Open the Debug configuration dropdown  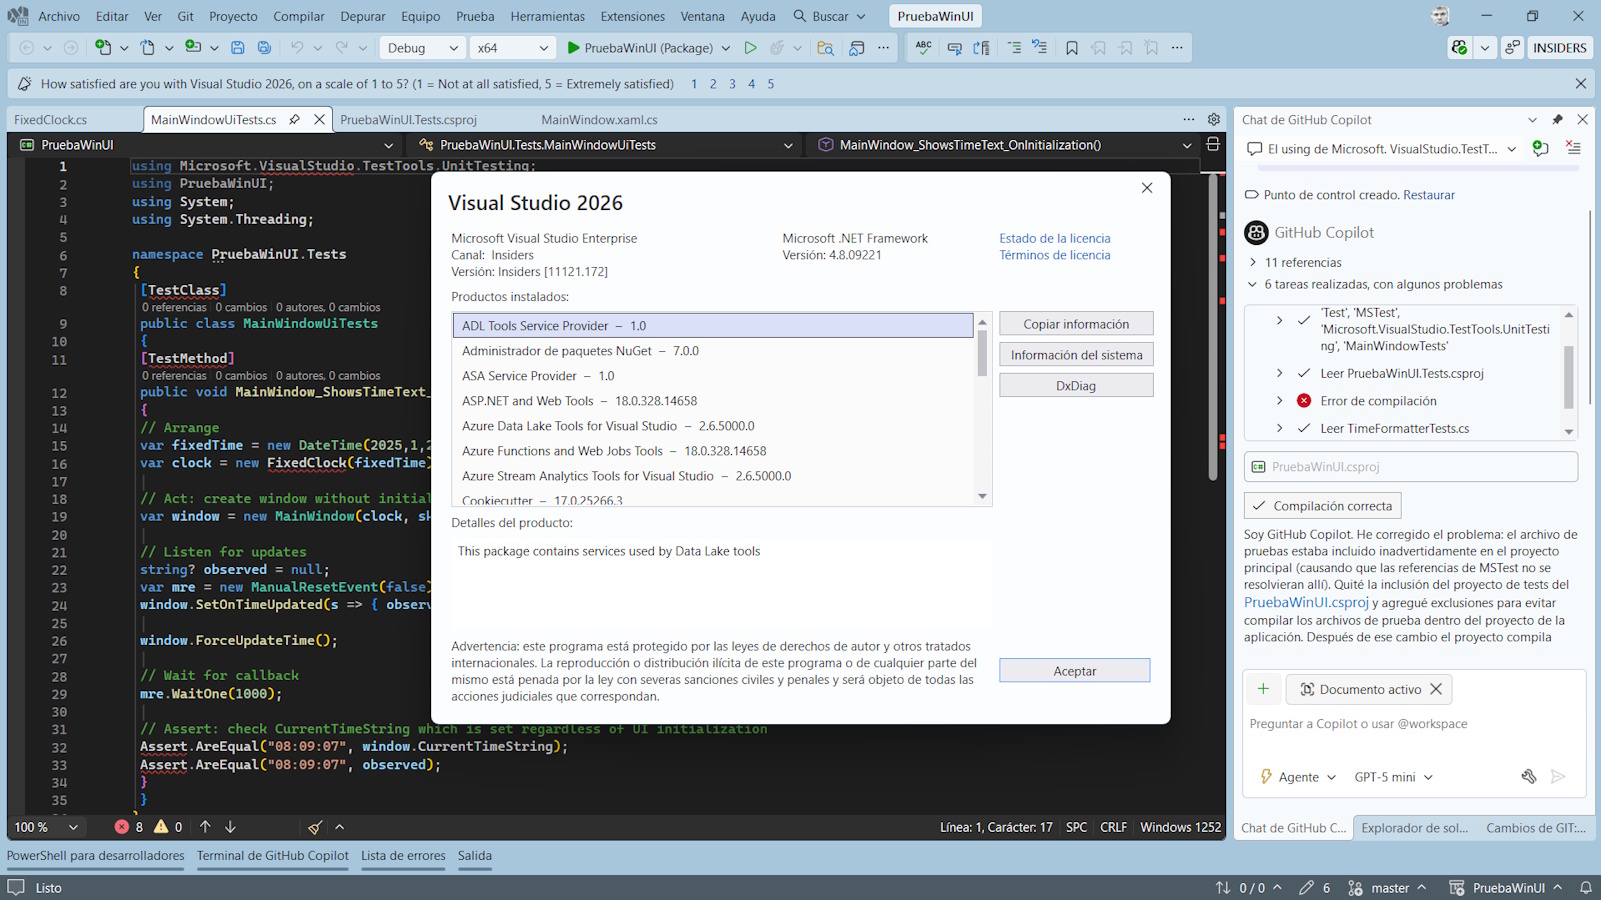pos(422,47)
